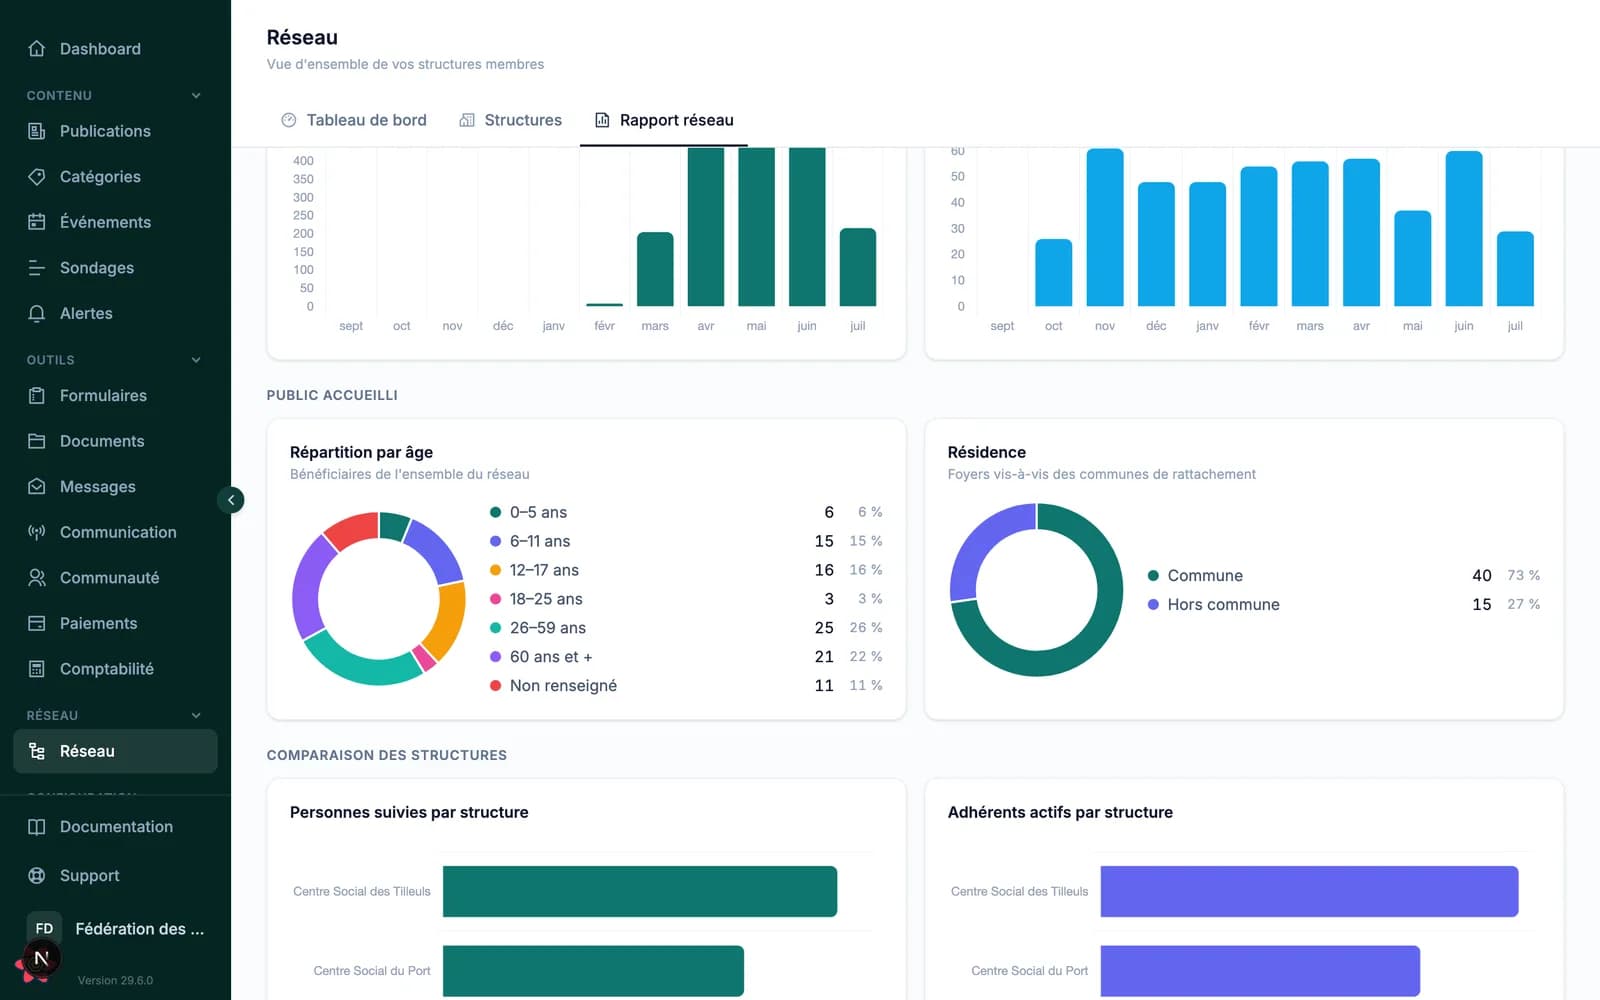Click the mars bar in the green chart
Viewport: 1600px width, 1000px height.
click(655, 269)
